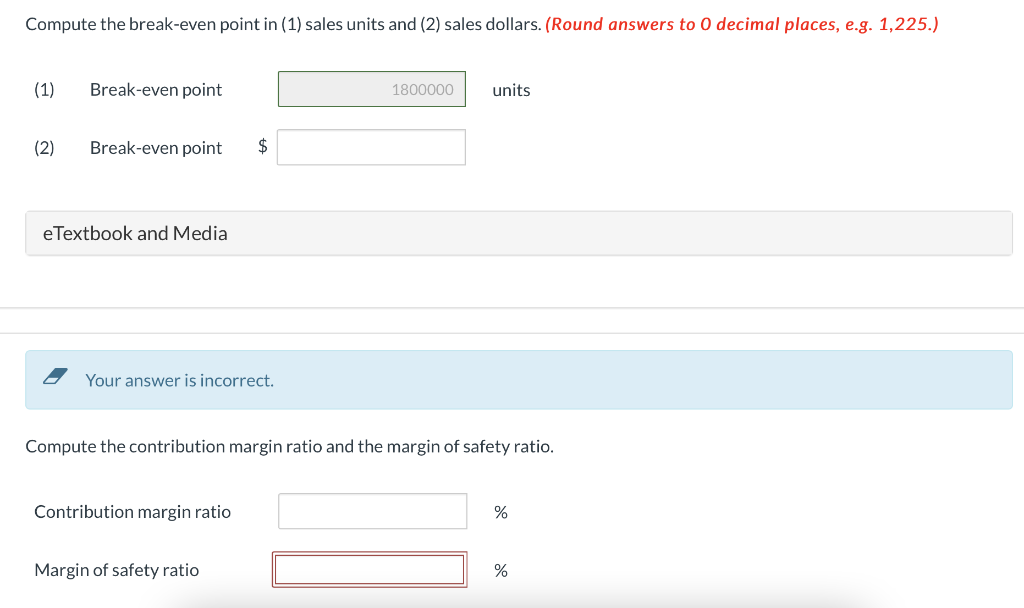Click the 'Margin of safety ratio' label text

[x=116, y=569]
